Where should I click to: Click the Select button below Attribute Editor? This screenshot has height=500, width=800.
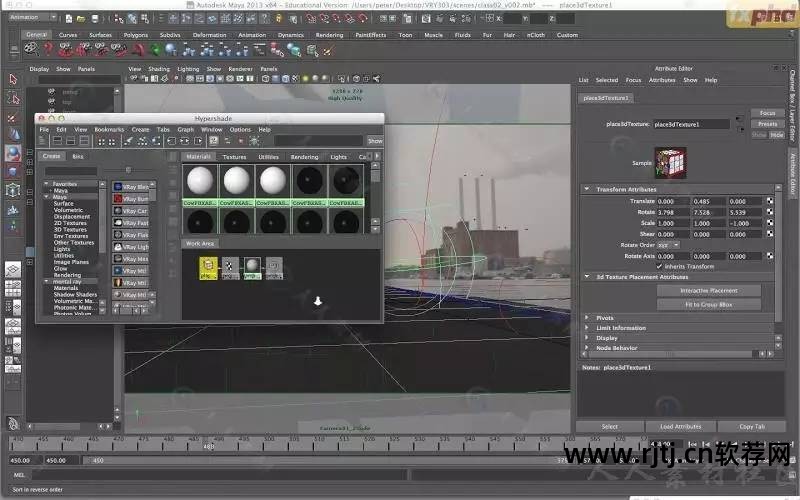tap(610, 427)
